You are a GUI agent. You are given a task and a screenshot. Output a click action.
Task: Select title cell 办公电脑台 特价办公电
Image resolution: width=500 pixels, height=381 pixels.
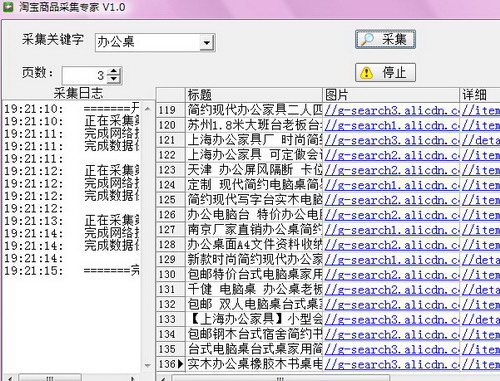click(254, 215)
